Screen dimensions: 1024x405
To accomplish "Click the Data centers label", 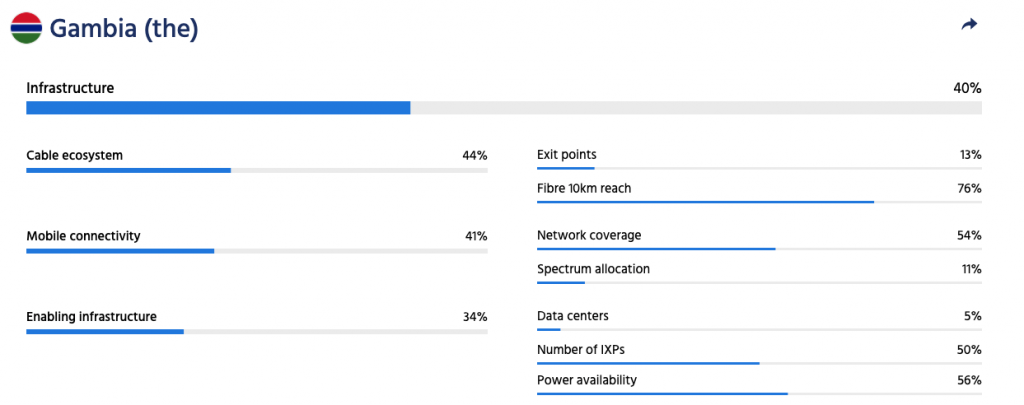I will coord(573,316).
